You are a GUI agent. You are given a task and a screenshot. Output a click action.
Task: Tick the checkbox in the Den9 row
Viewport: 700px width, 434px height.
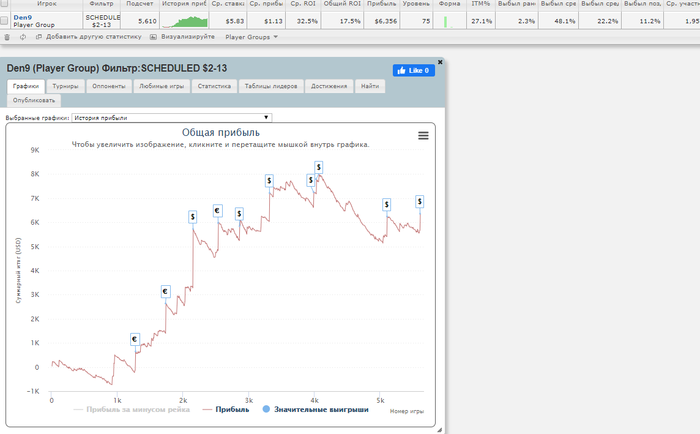[x=4, y=21]
